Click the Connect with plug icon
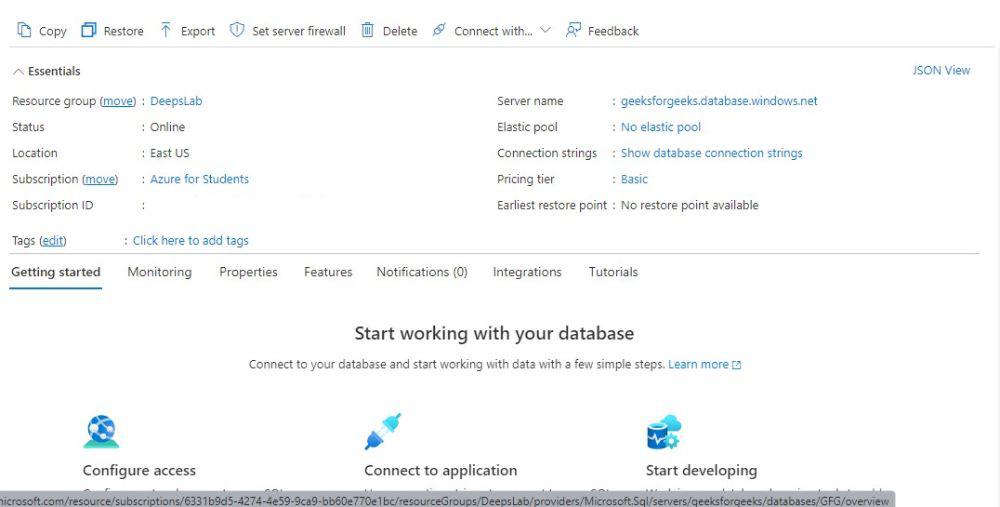 tap(439, 31)
